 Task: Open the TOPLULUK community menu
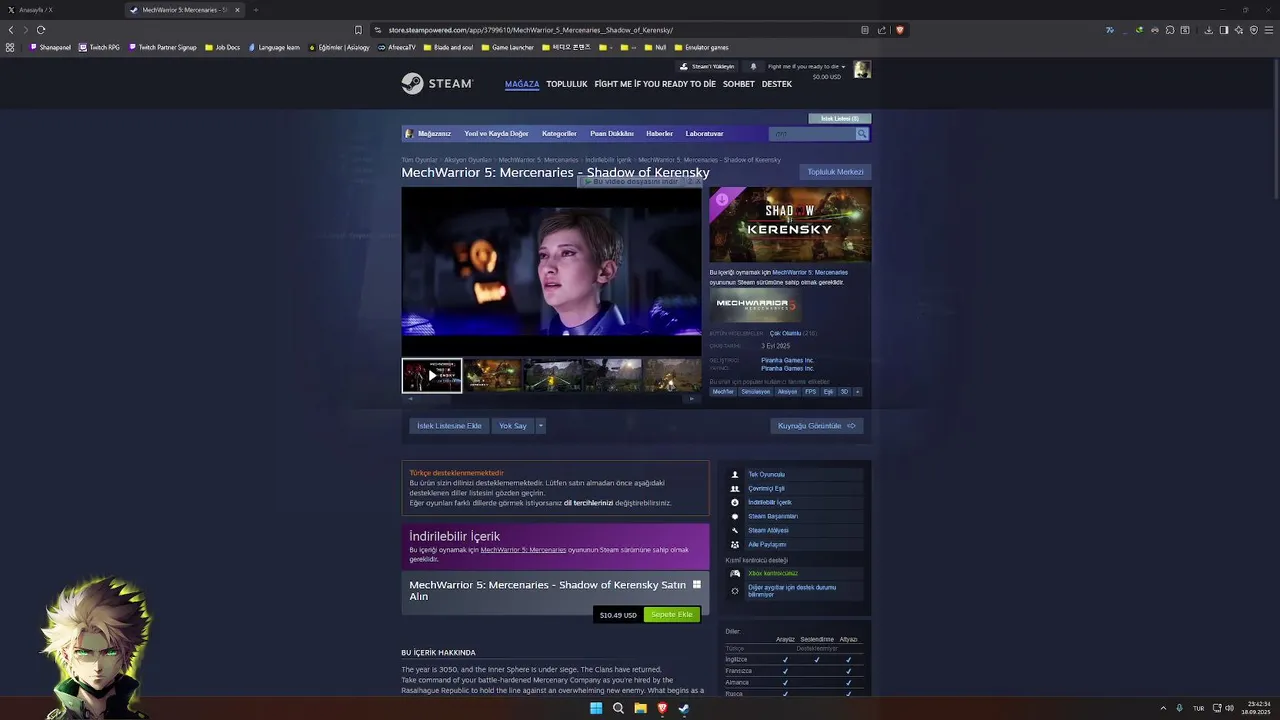coord(567,84)
